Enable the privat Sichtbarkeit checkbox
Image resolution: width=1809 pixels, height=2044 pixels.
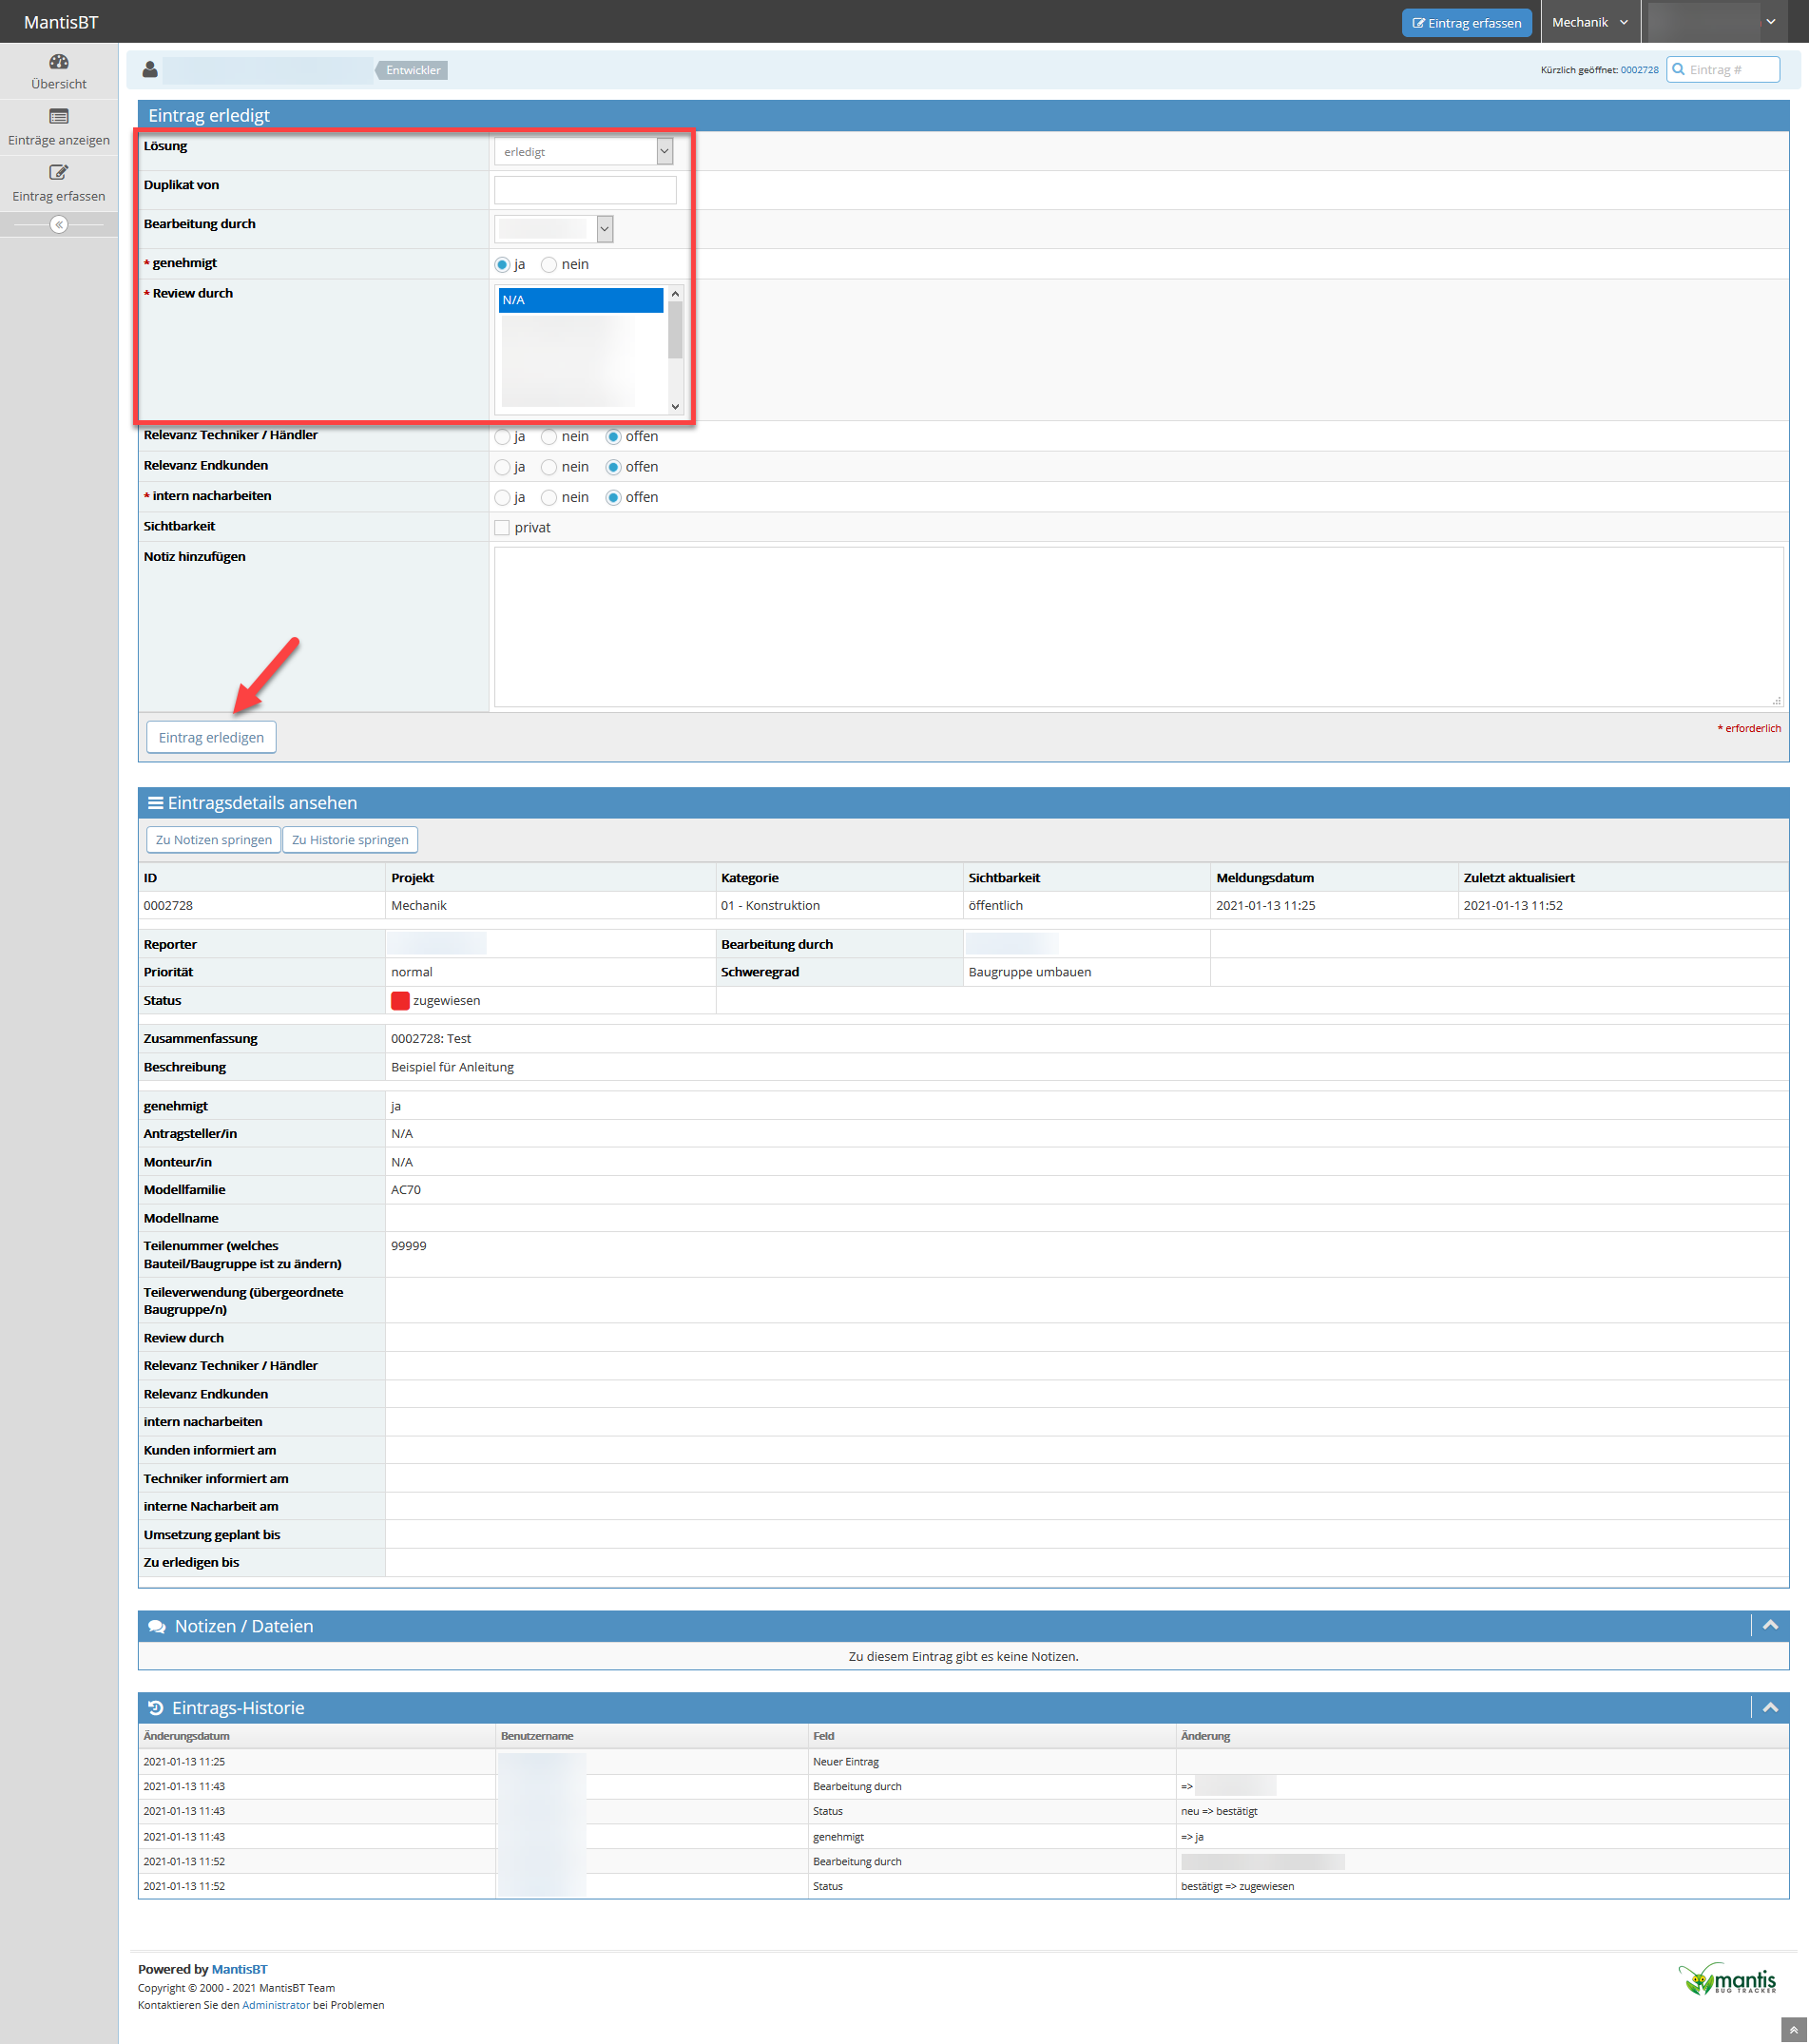pos(502,528)
